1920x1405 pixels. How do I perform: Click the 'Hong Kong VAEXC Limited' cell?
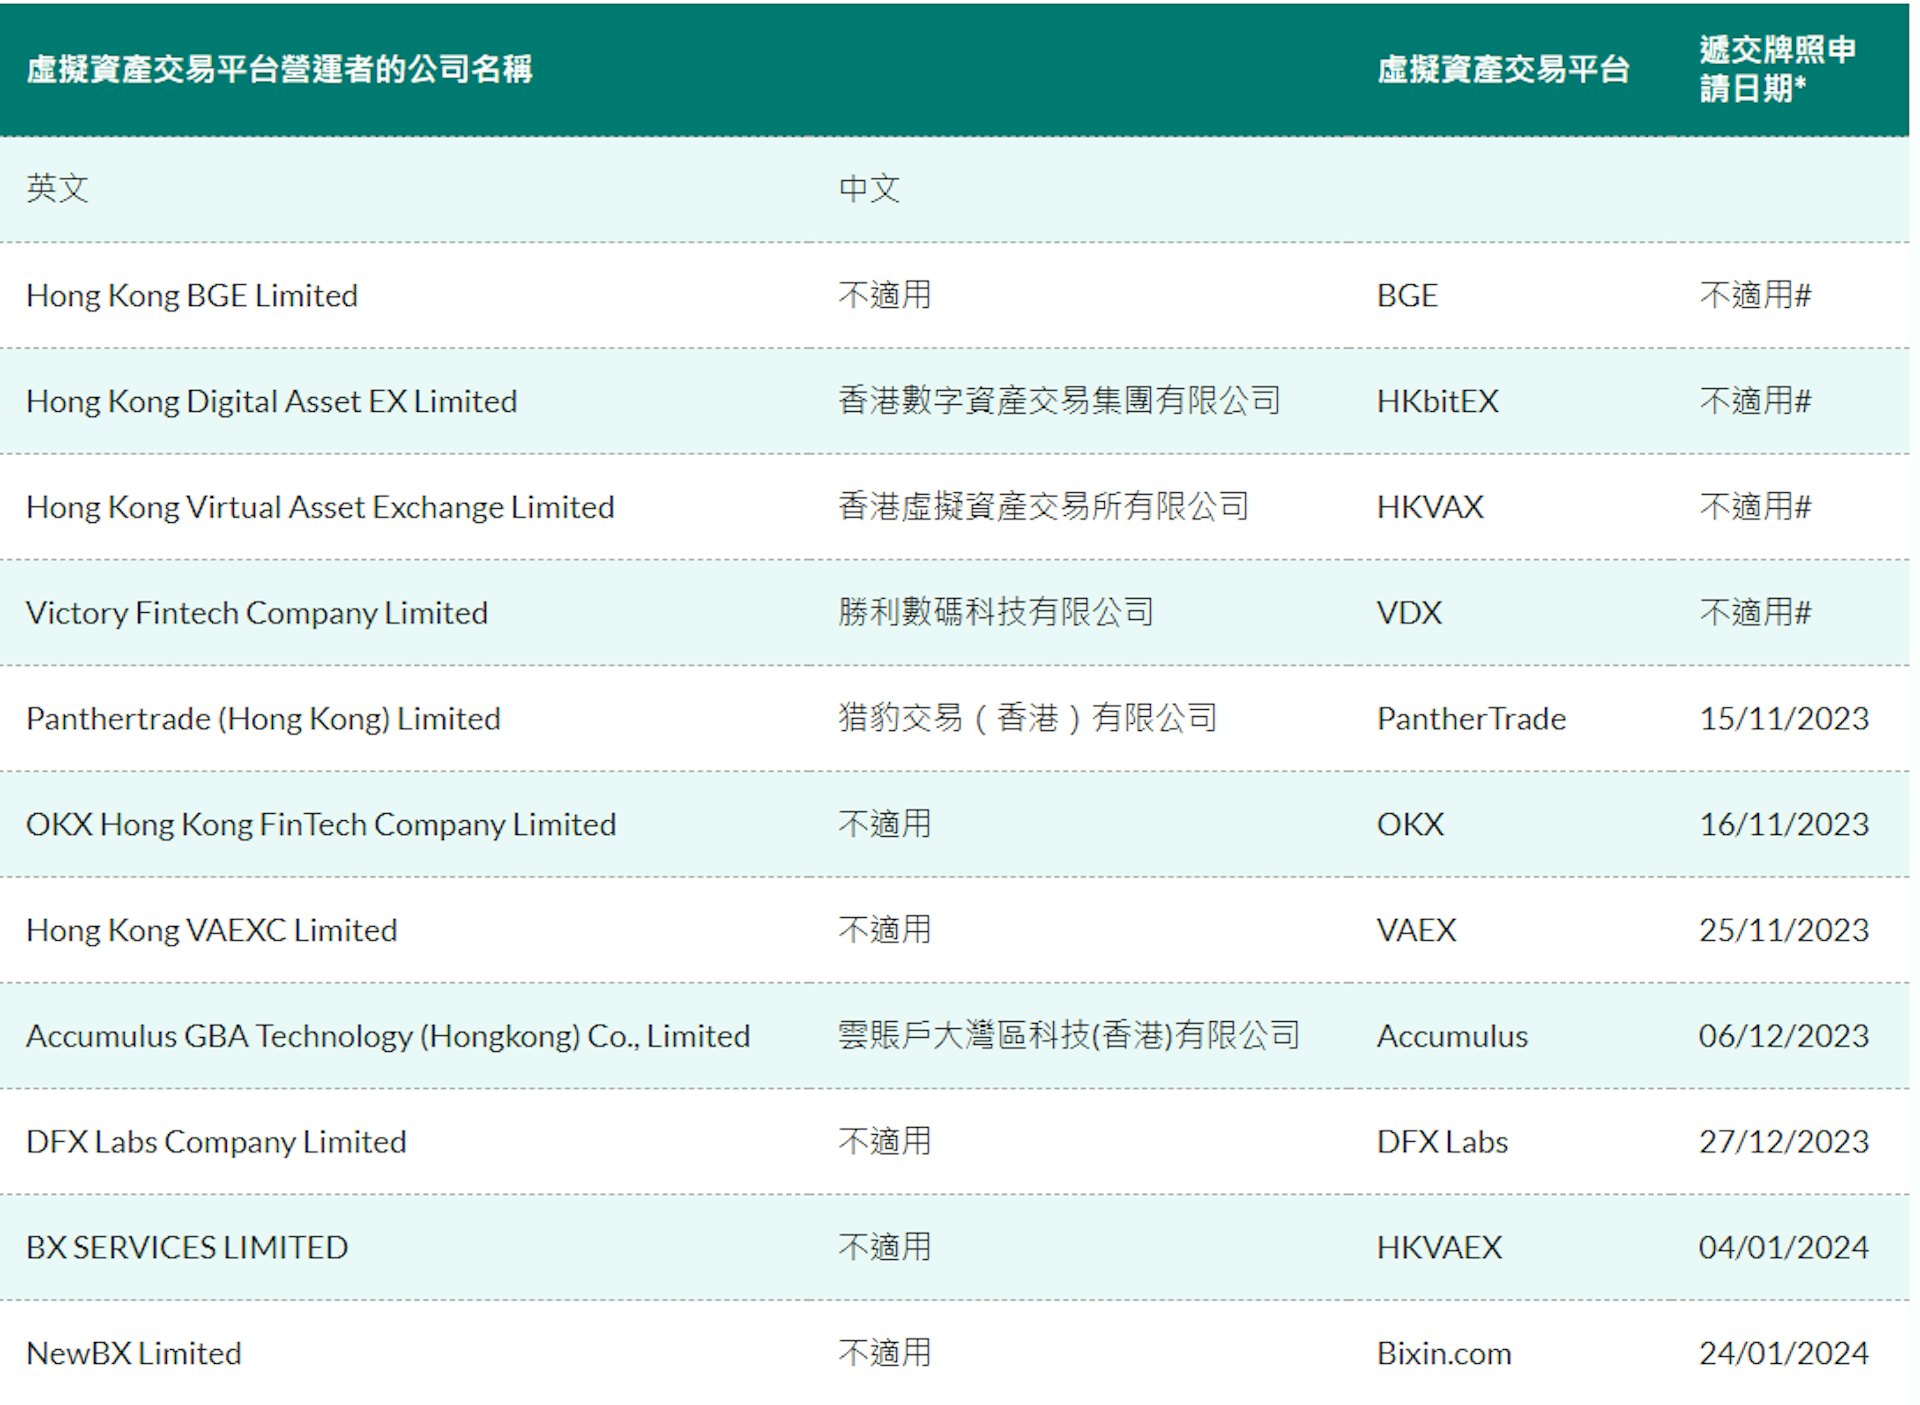tap(212, 930)
